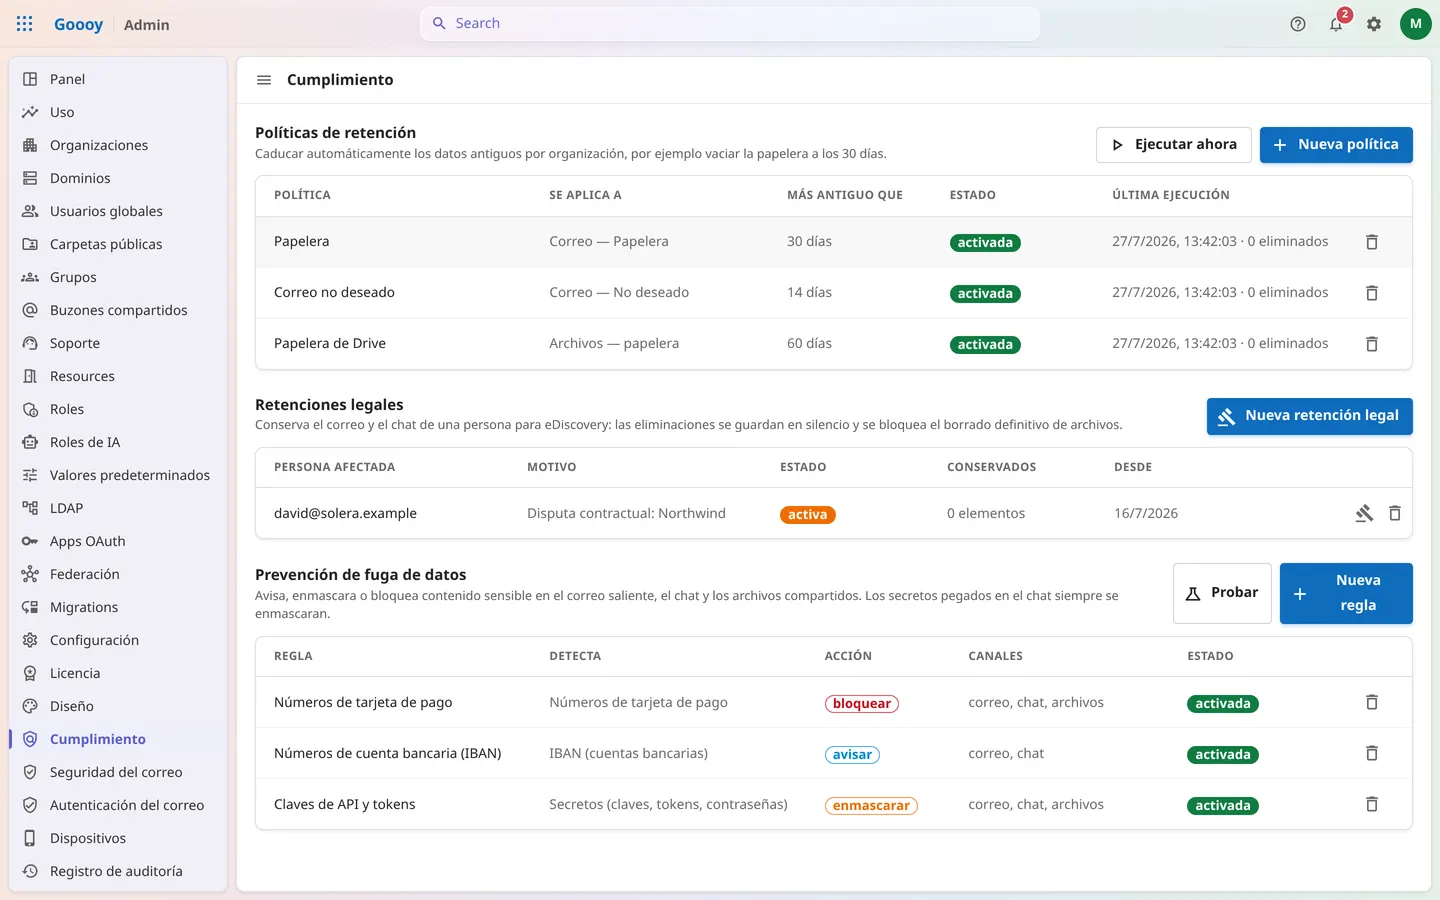Open Registro de auditoría
This screenshot has width=1440, height=900.
118,871
